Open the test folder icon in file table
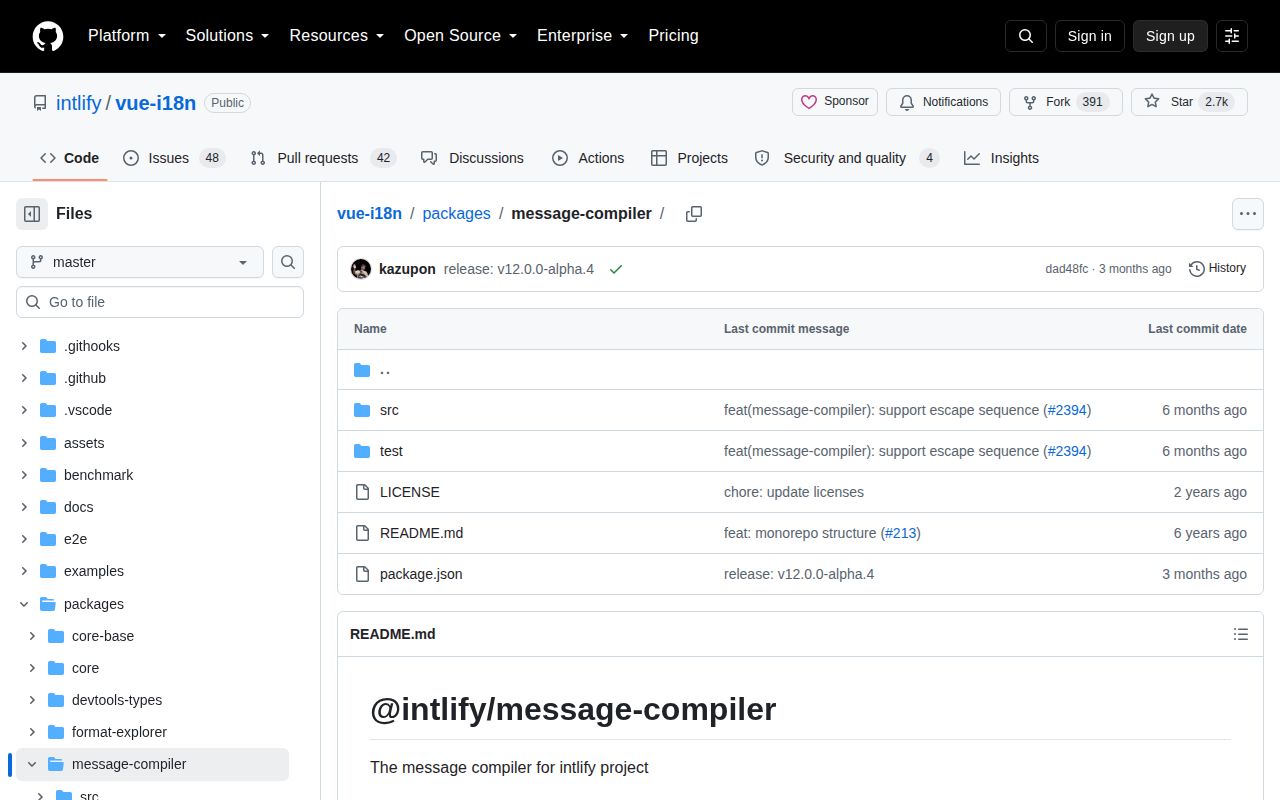 (x=362, y=451)
